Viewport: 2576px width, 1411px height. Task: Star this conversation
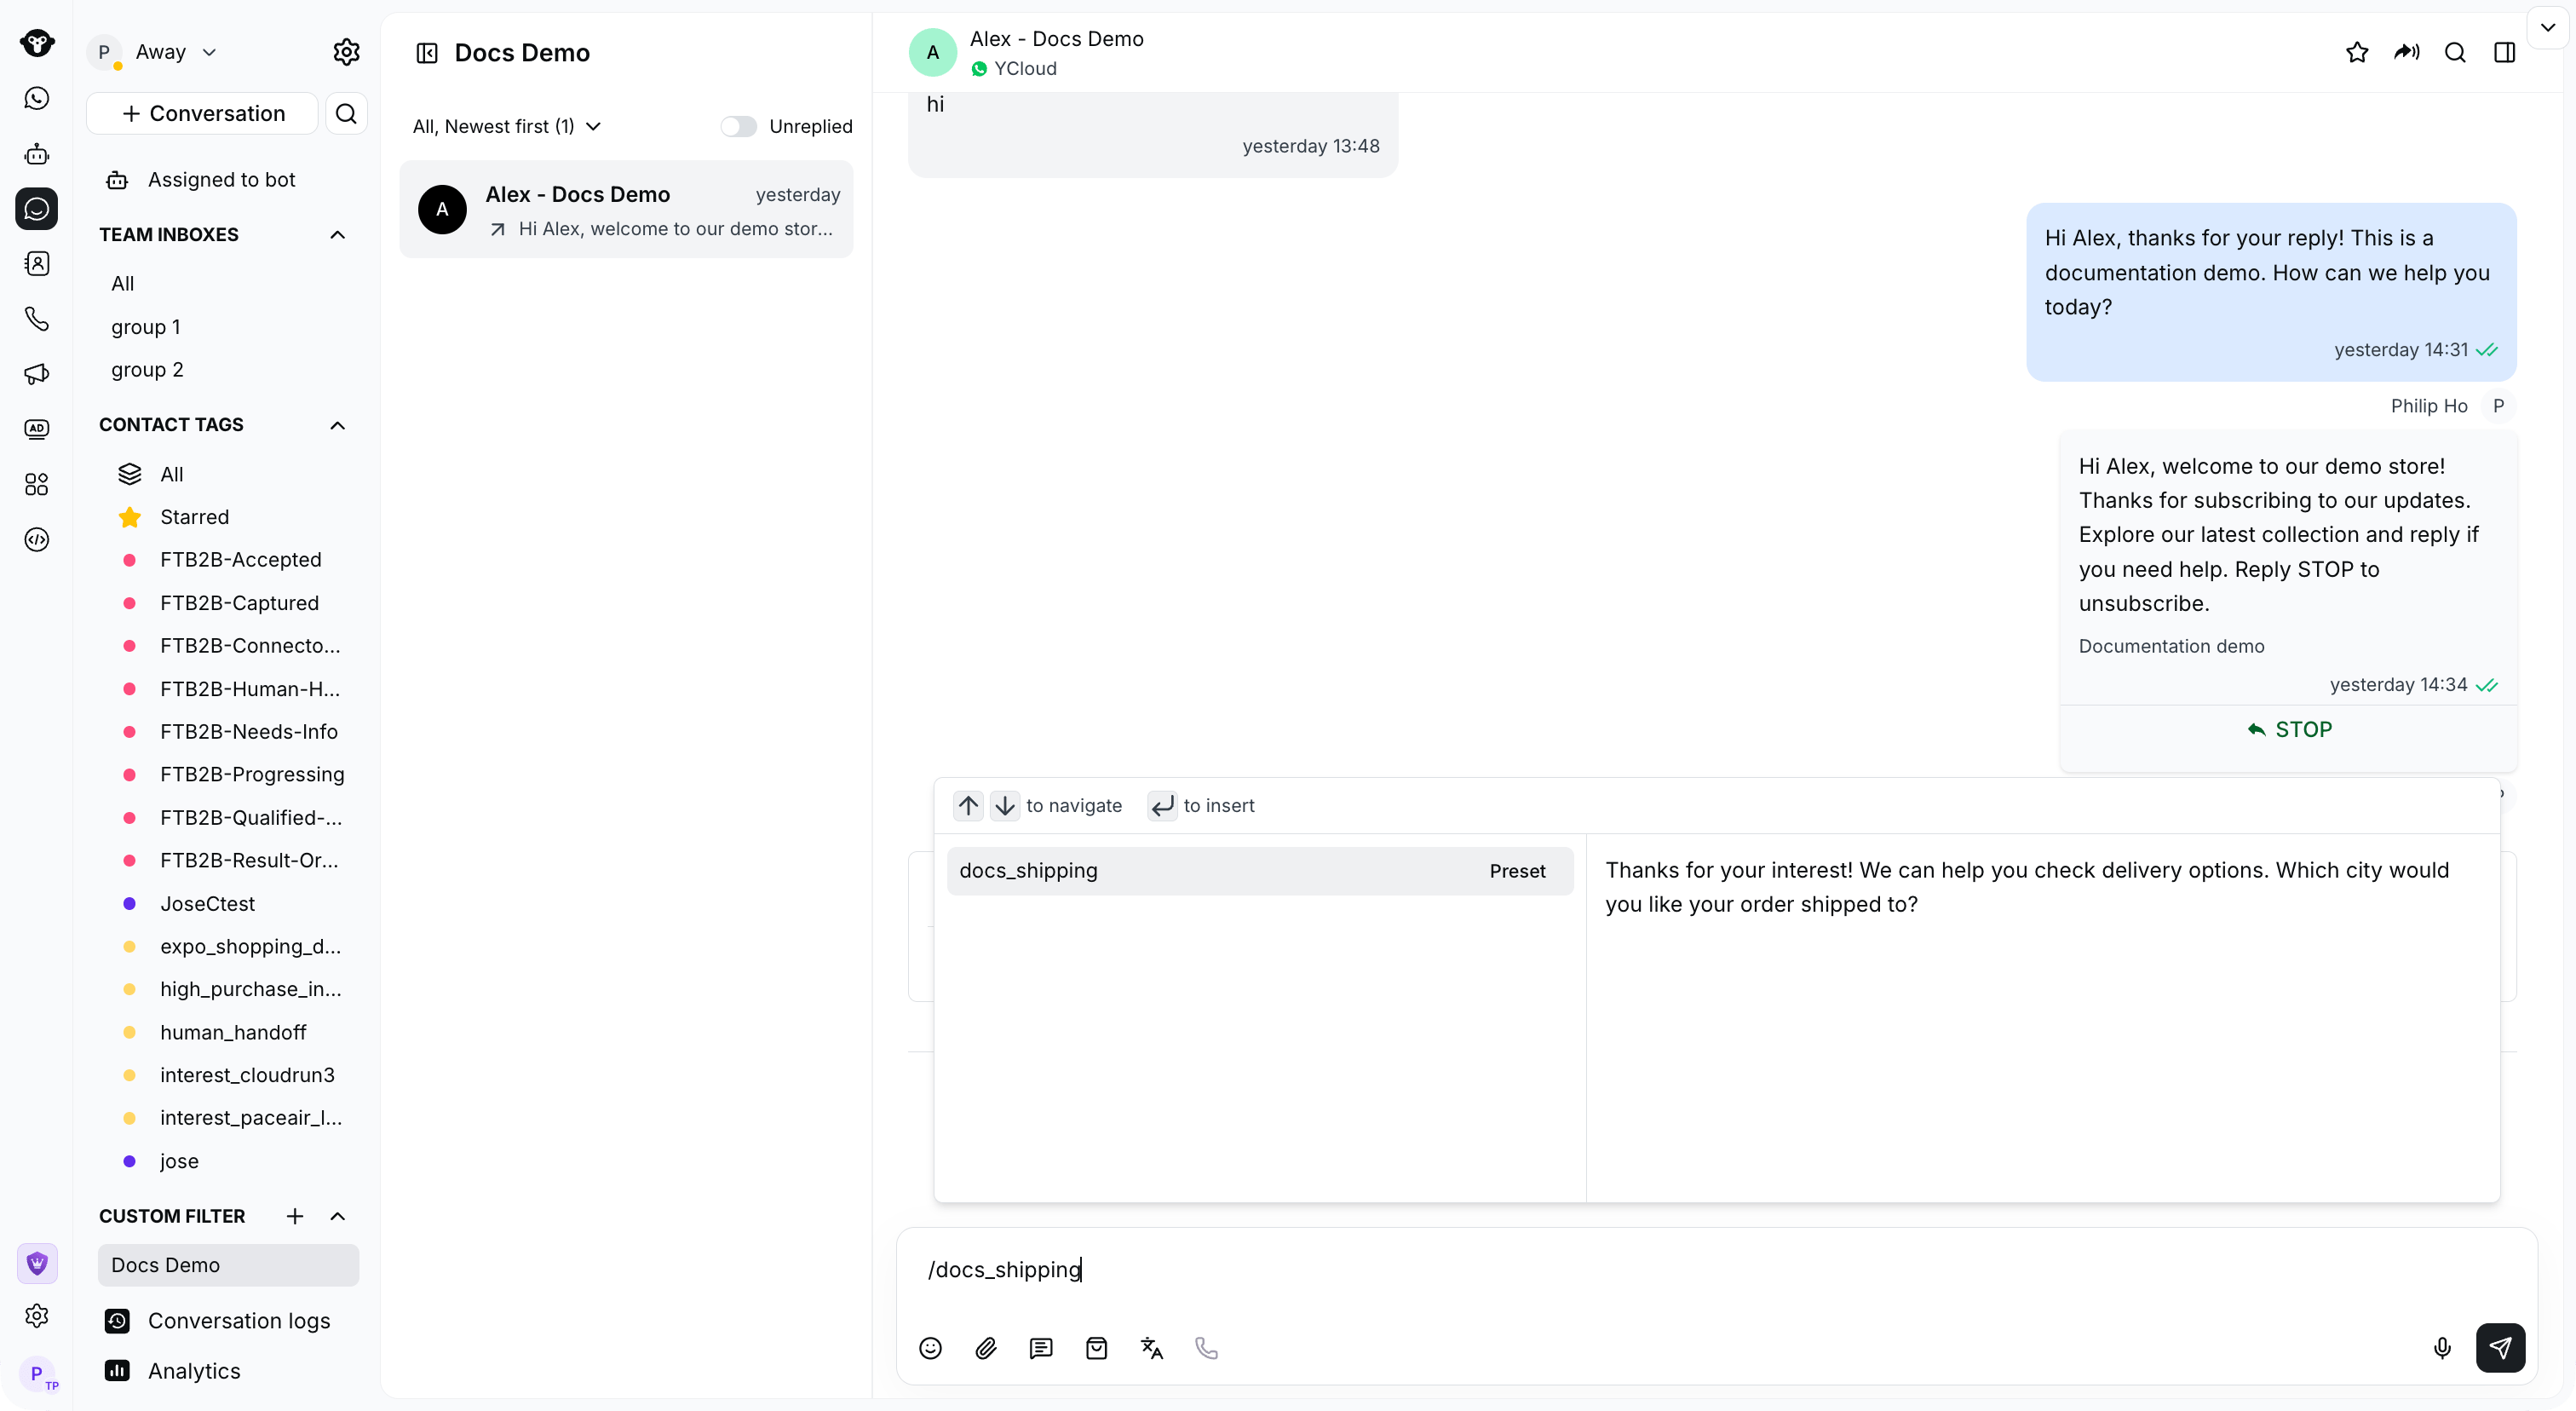(x=2357, y=52)
